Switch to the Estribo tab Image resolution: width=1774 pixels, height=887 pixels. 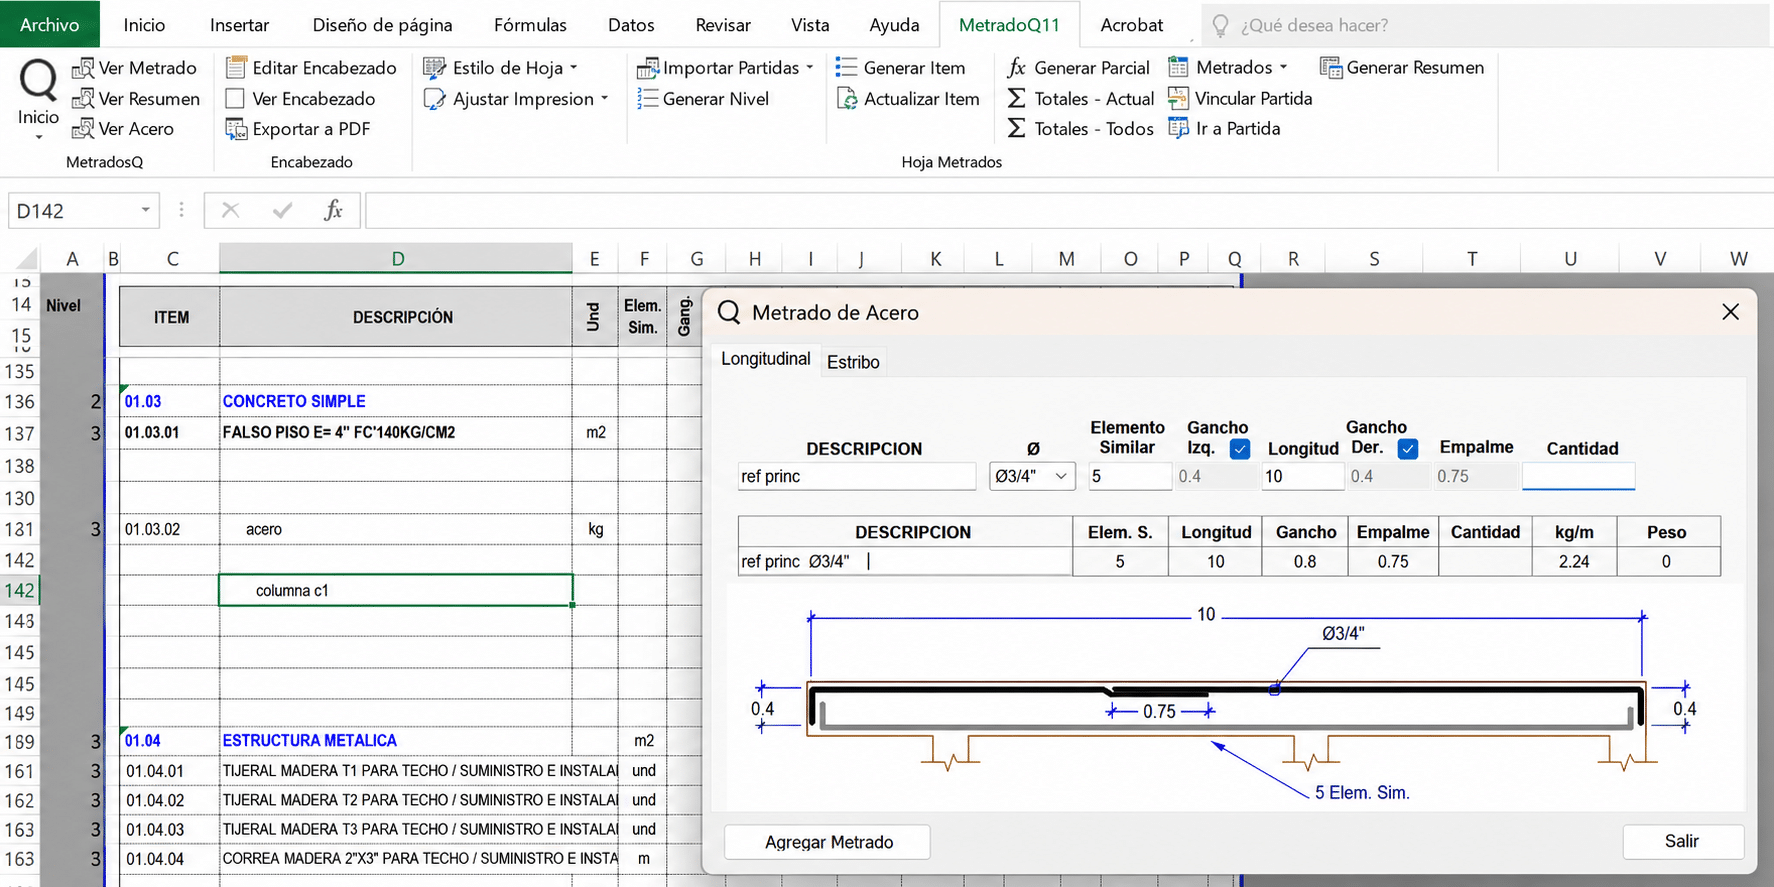tap(853, 362)
